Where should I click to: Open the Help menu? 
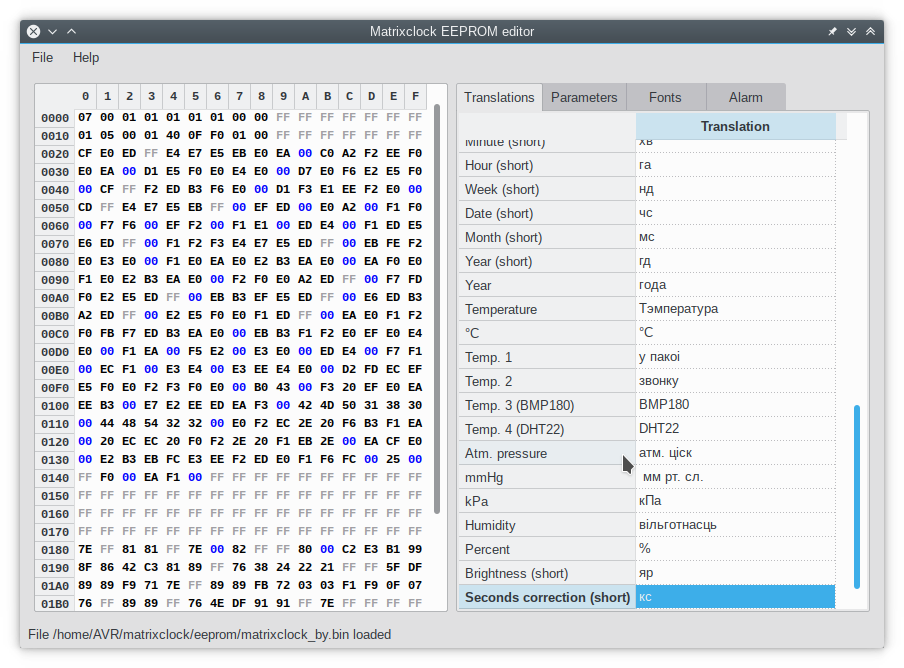pos(86,57)
